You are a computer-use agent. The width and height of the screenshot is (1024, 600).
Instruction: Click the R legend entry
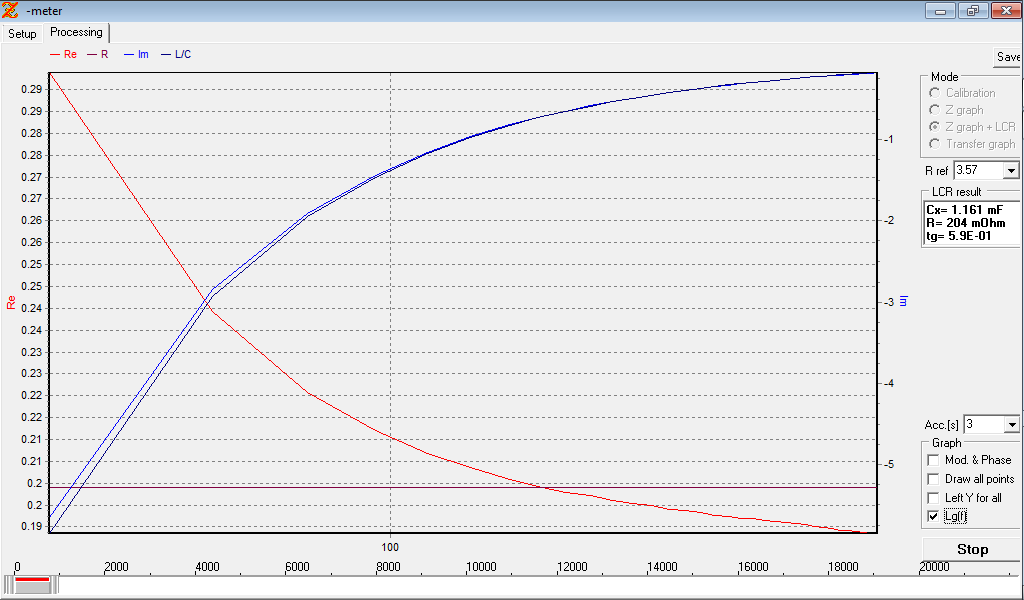98,54
